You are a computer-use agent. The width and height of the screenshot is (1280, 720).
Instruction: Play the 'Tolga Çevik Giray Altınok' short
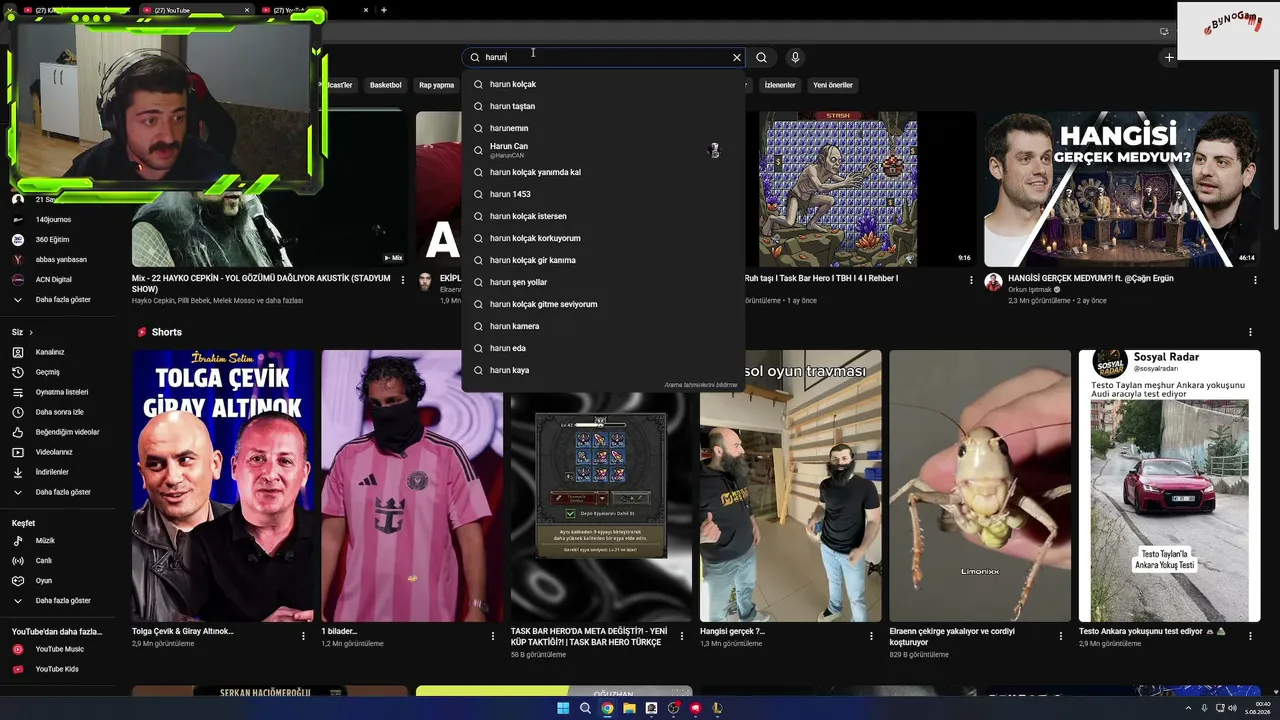(x=222, y=486)
